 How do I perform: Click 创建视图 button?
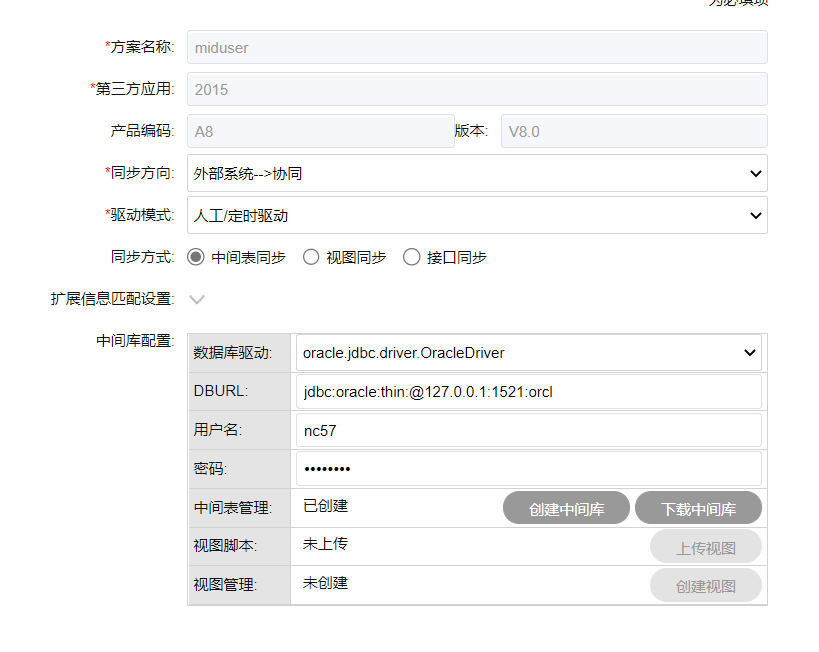[706, 585]
